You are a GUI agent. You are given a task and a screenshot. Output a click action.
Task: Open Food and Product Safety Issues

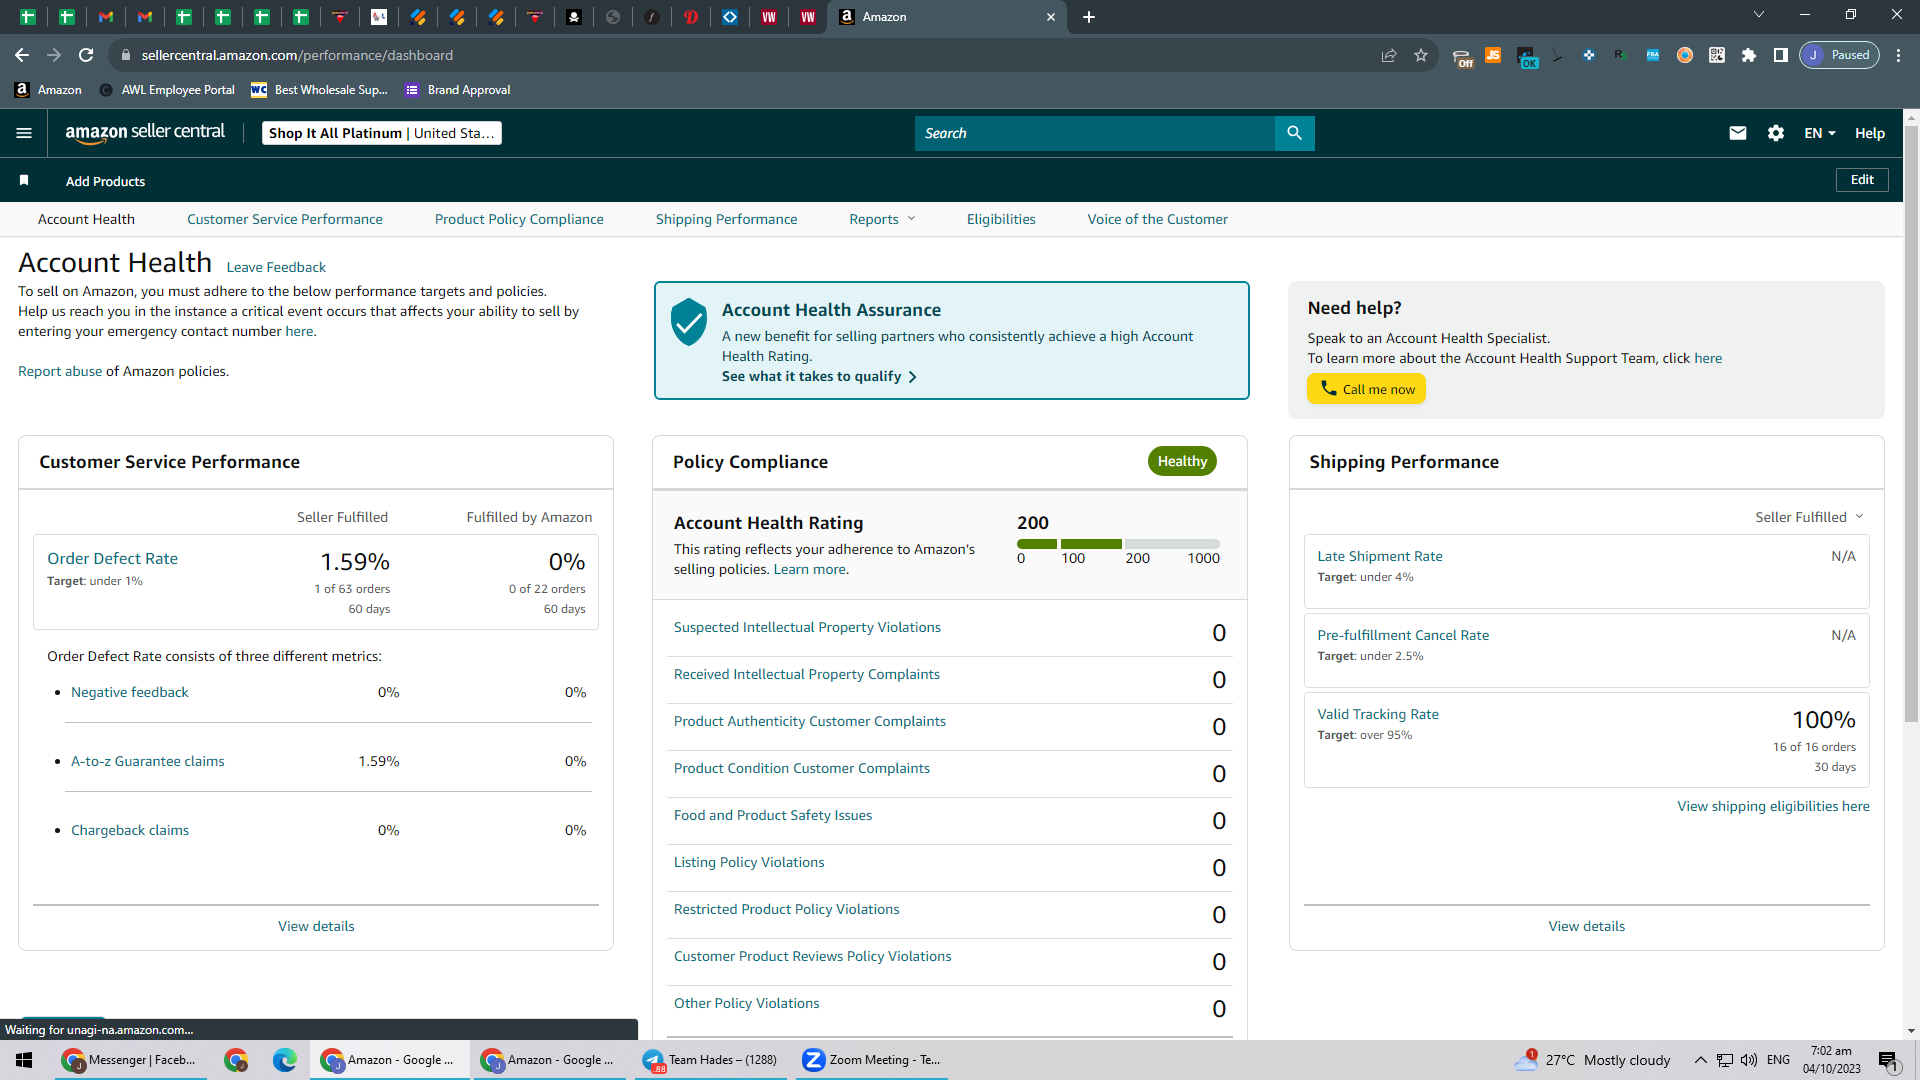coord(773,815)
